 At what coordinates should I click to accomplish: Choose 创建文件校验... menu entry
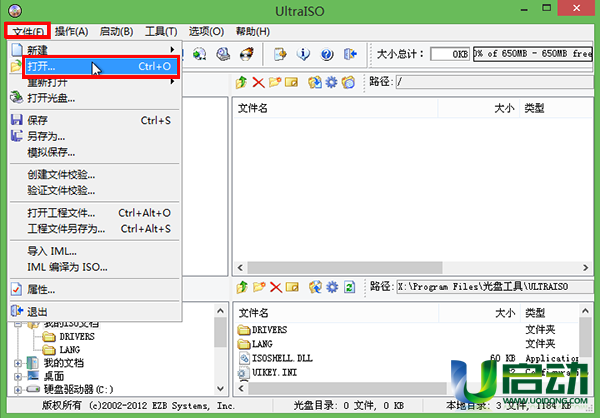pos(94,175)
